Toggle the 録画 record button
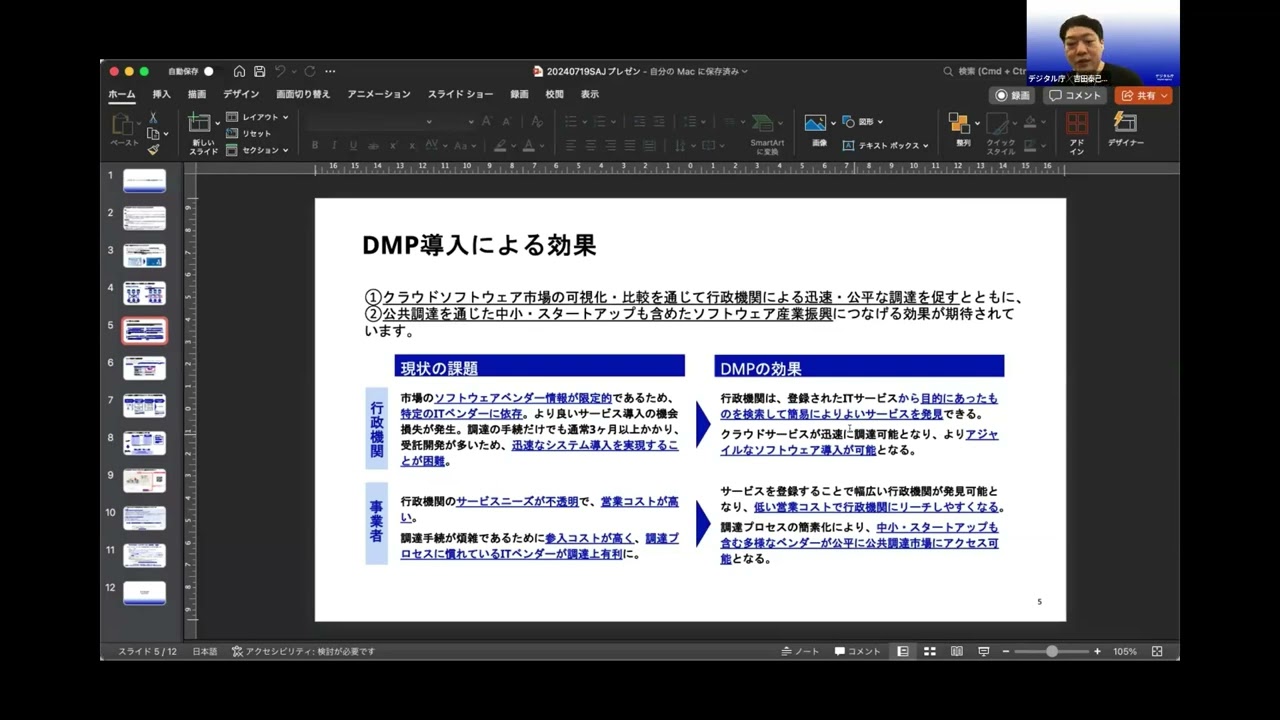The image size is (1280, 720). point(1013,95)
